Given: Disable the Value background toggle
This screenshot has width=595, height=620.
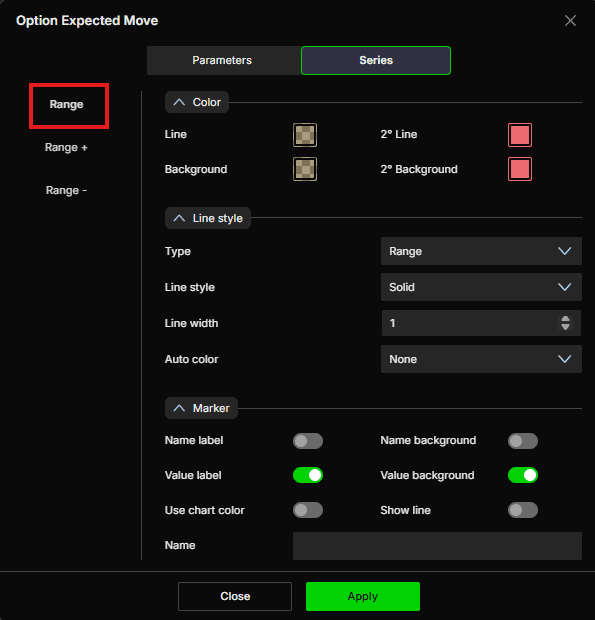Looking at the screenshot, I should tap(523, 475).
